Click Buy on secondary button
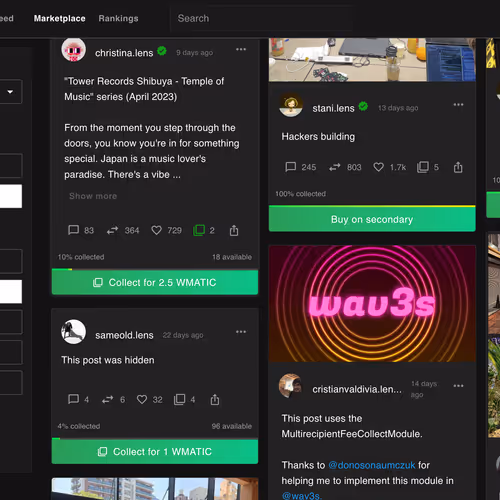This screenshot has height=500, width=500. pos(372,219)
